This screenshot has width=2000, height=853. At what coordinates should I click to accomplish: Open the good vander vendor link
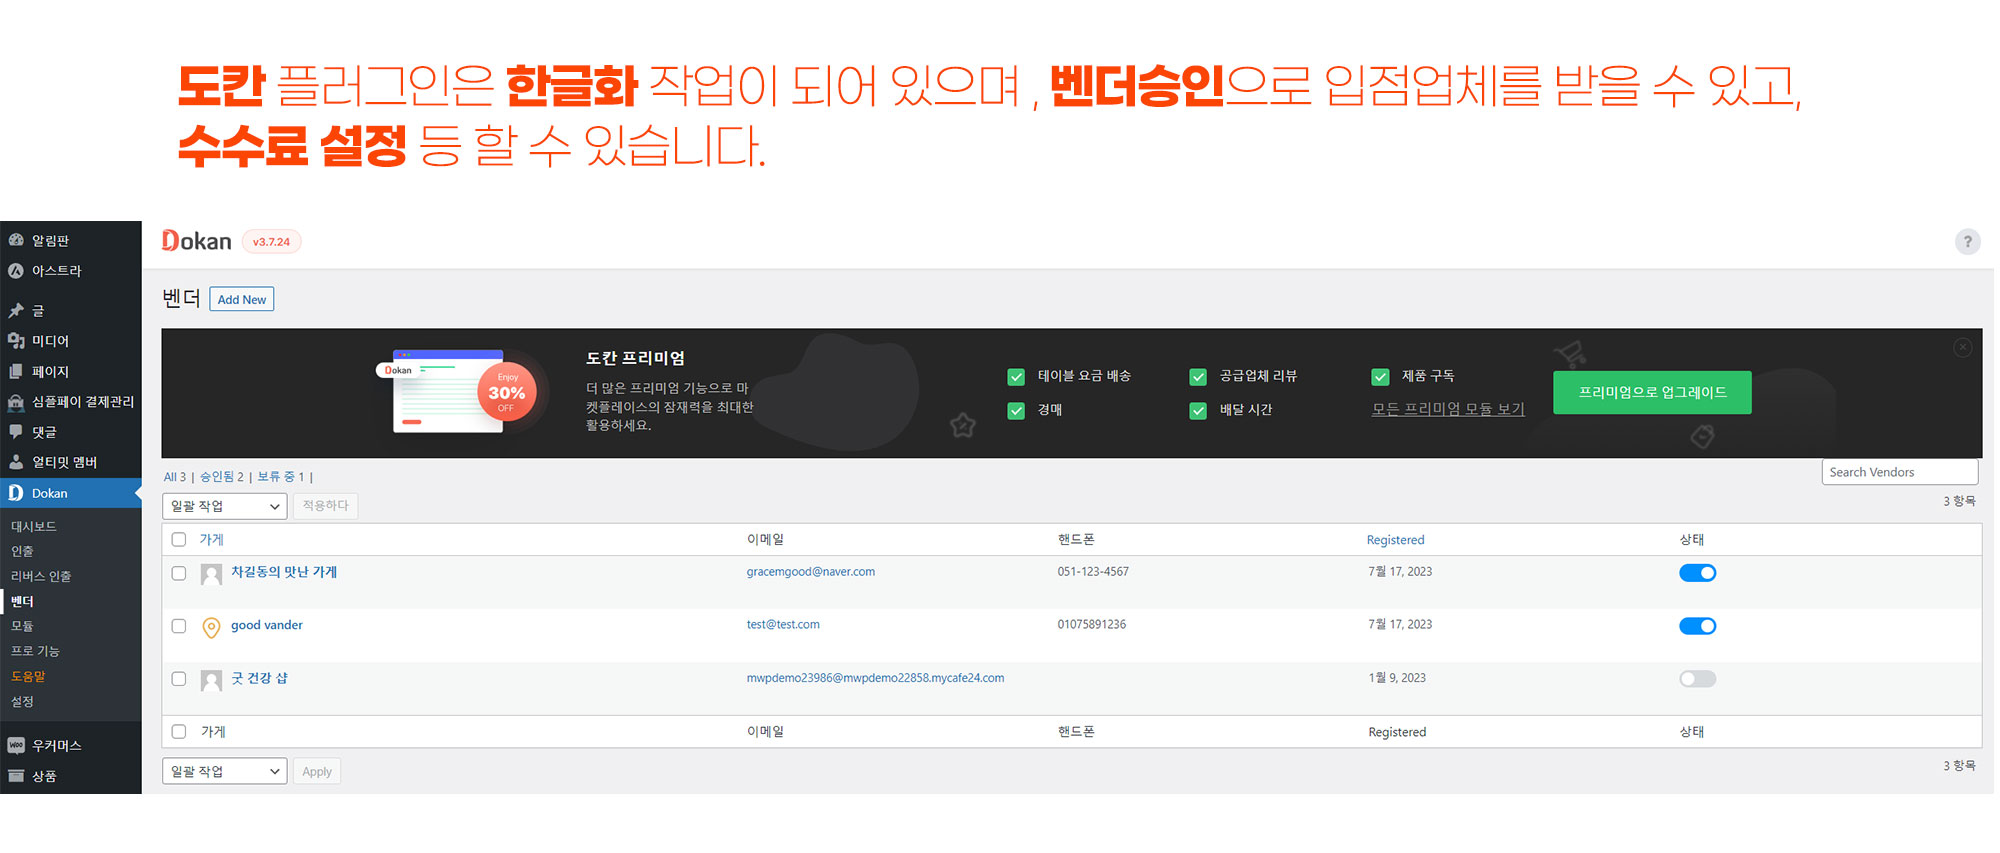(x=267, y=625)
